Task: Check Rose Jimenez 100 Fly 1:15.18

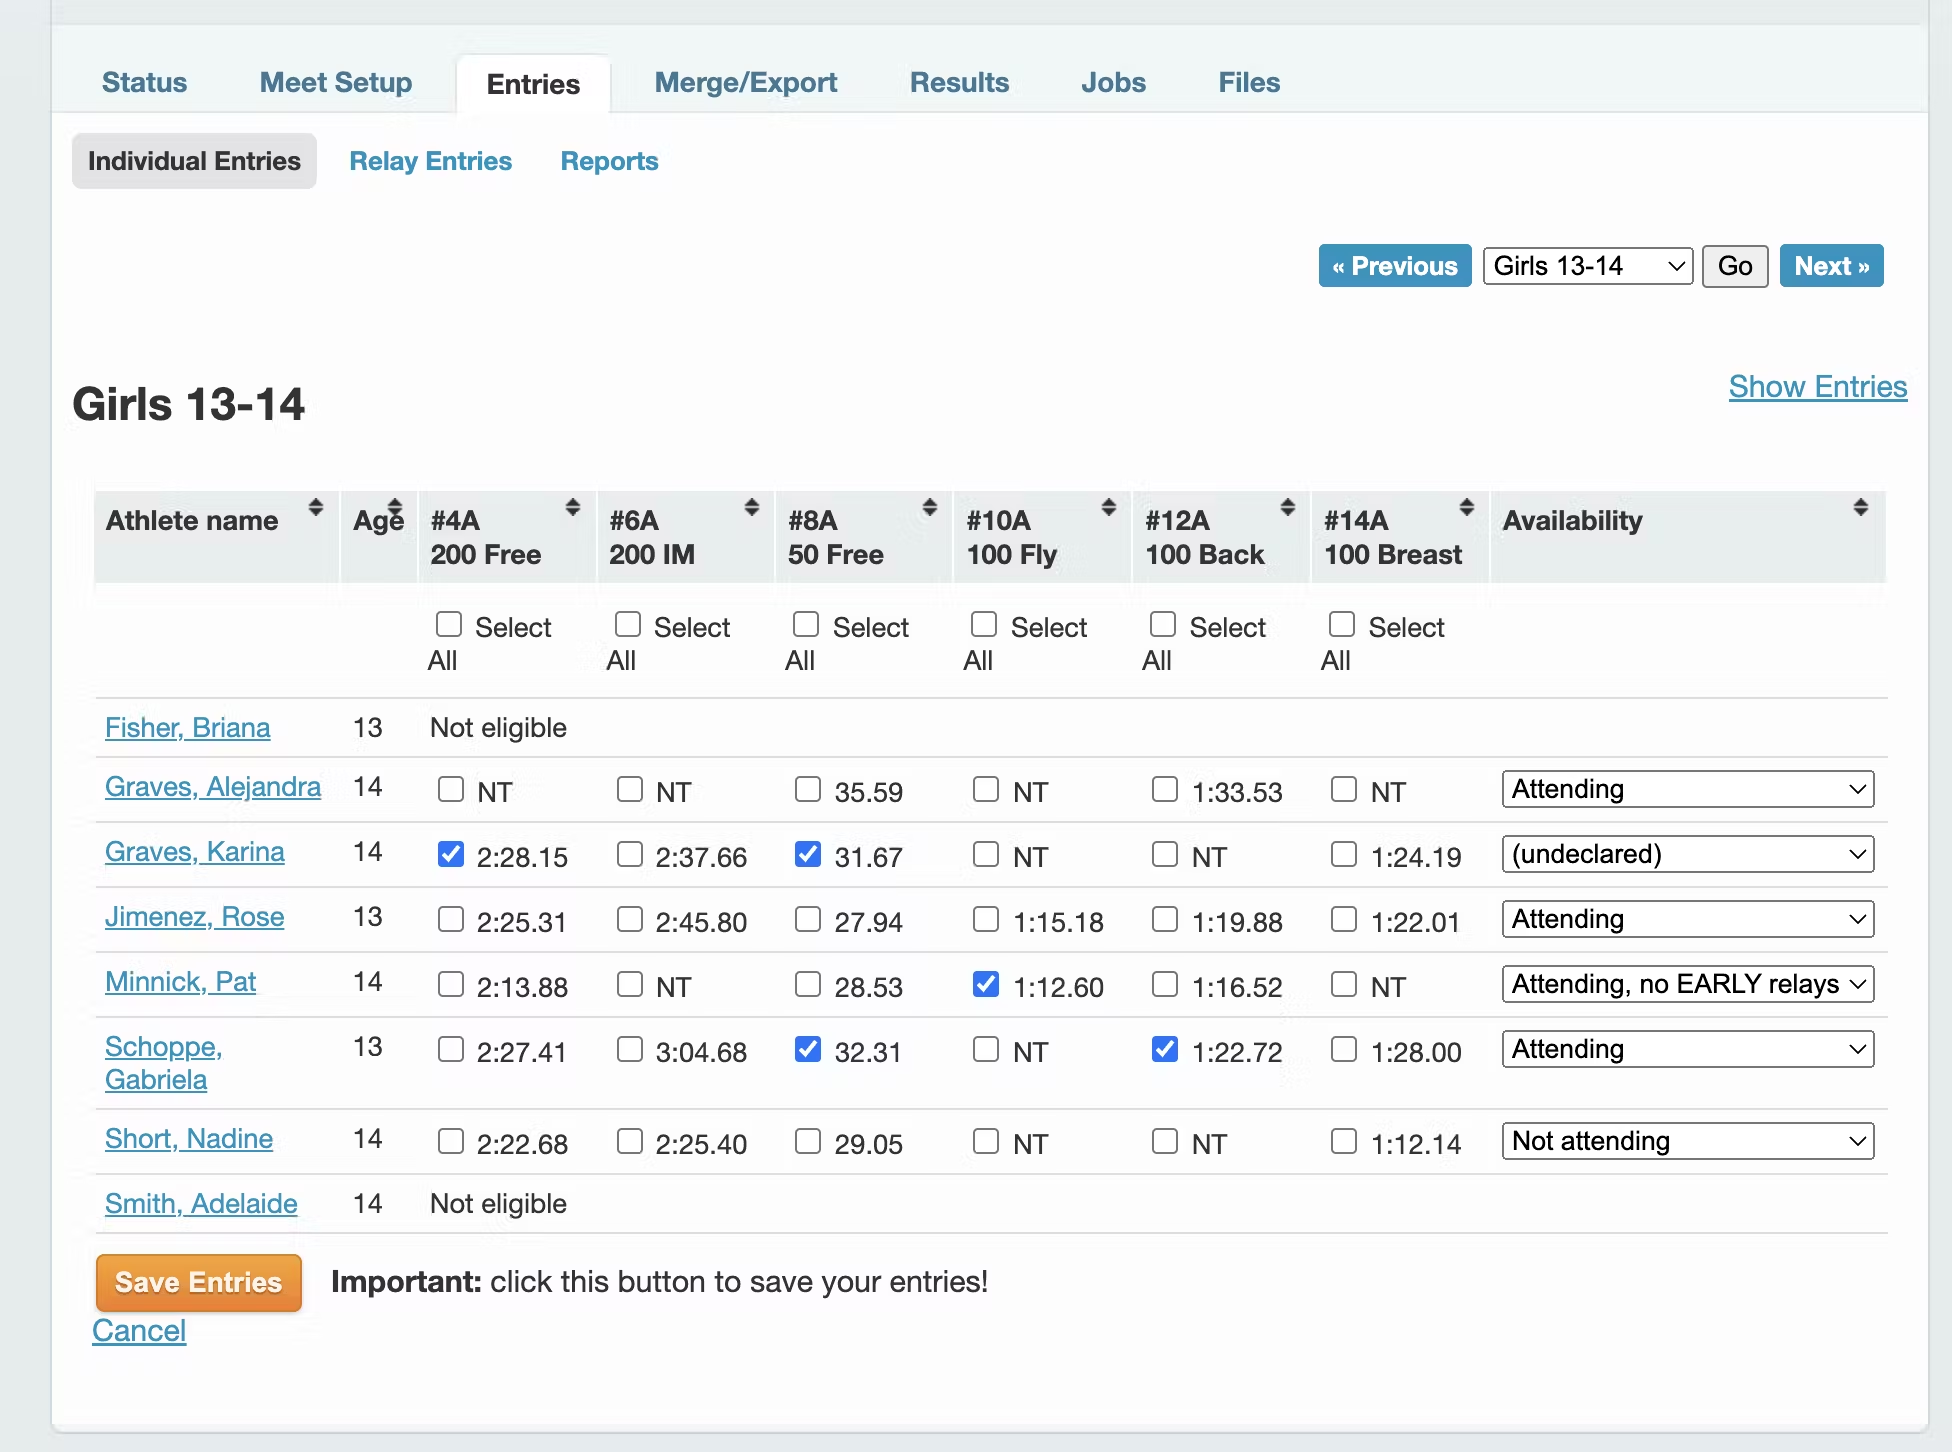Action: coord(986,919)
